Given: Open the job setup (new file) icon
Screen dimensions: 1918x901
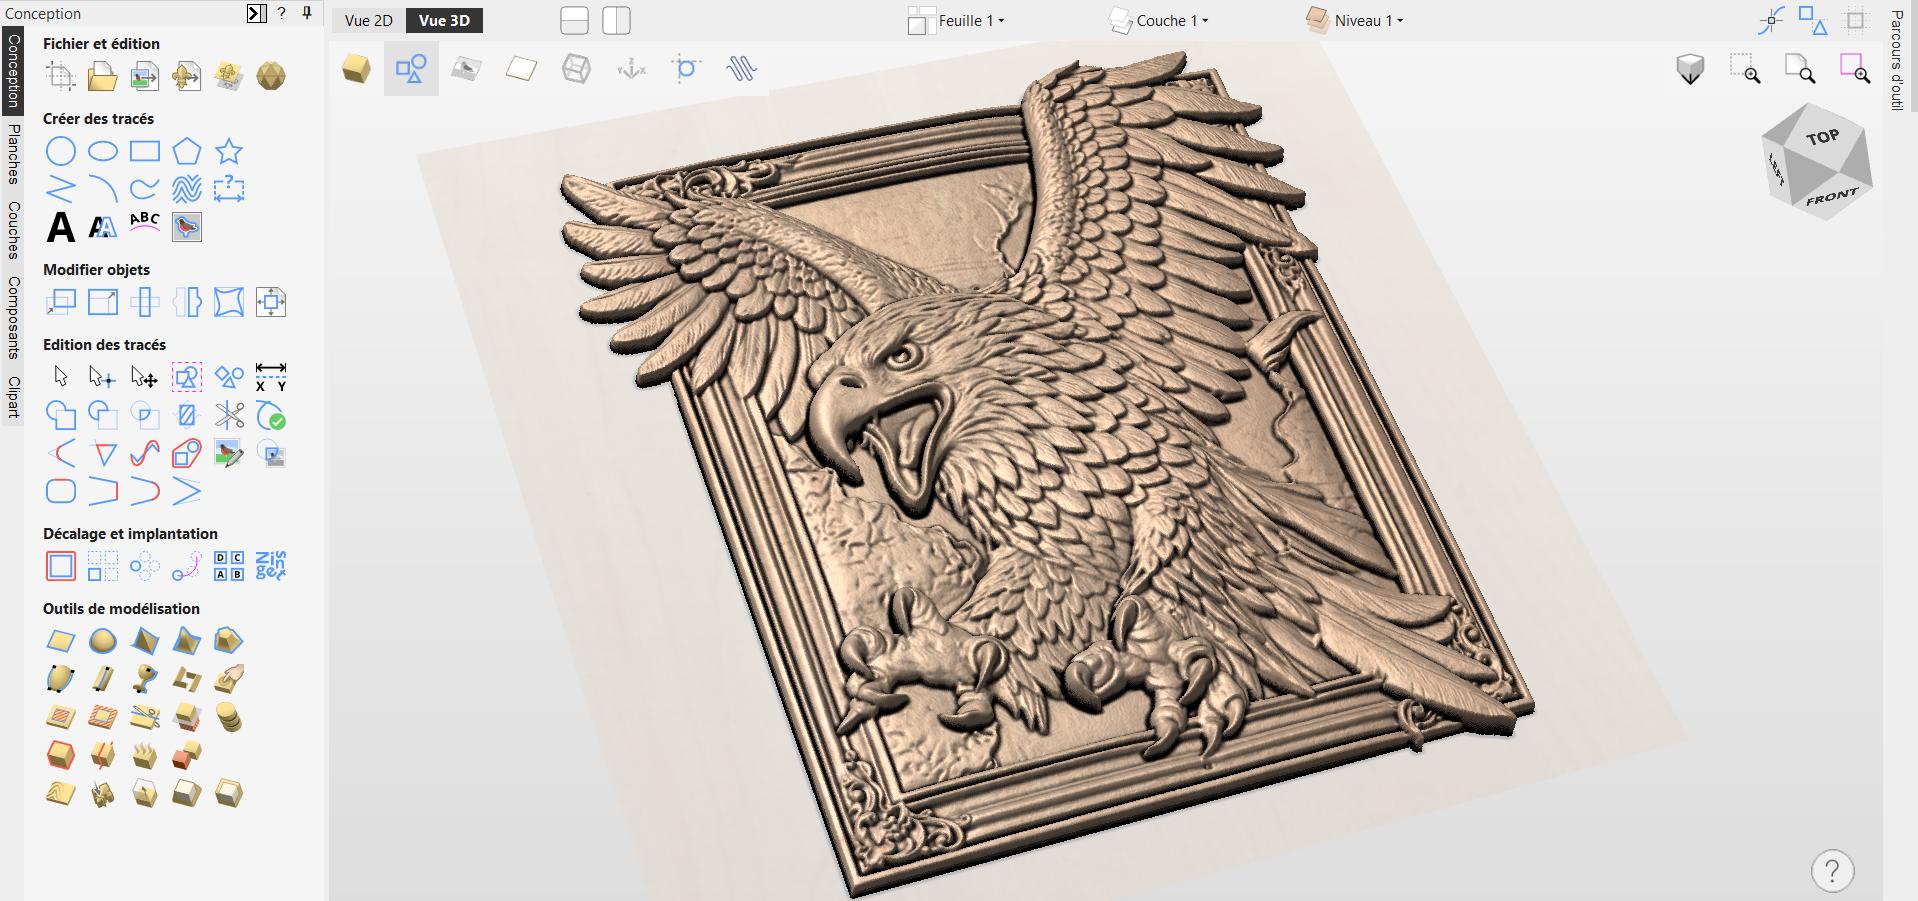Looking at the screenshot, I should (x=61, y=76).
